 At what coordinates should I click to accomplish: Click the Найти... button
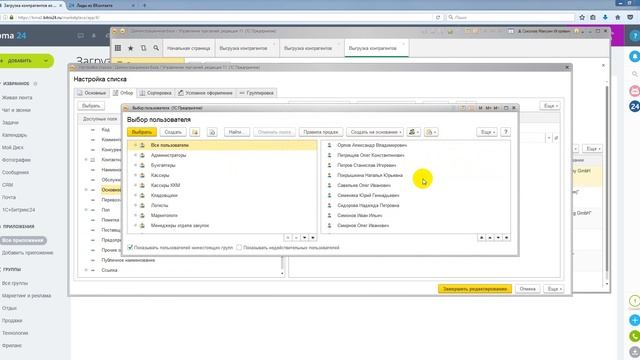(x=236, y=132)
